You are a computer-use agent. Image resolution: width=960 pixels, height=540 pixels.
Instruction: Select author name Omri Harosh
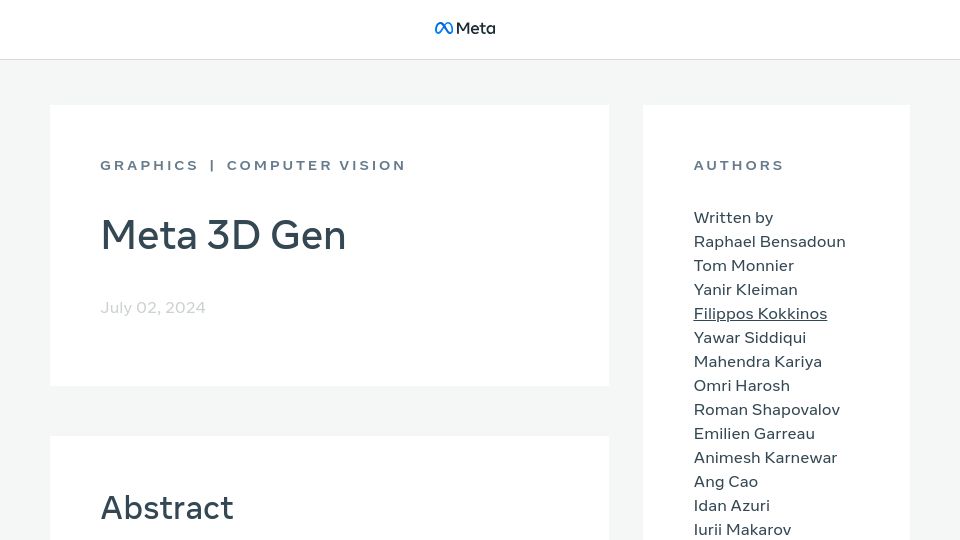741,386
